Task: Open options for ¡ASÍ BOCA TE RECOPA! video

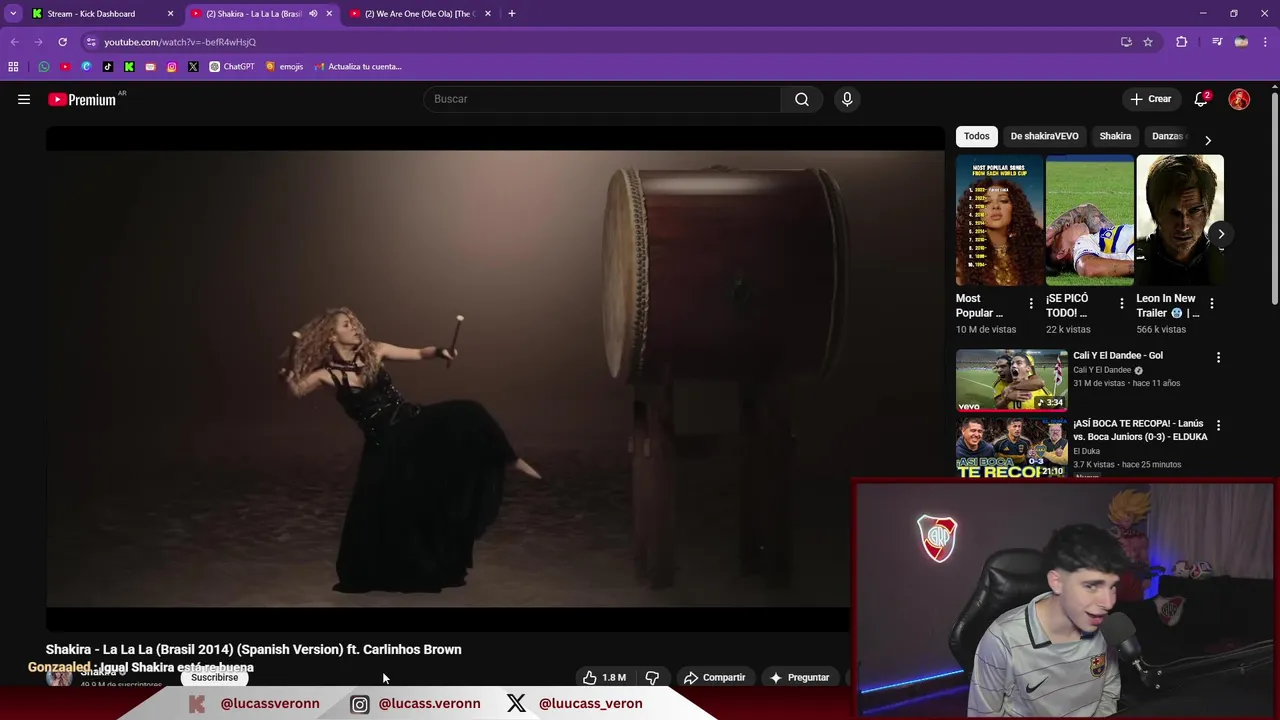Action: pos(1218,425)
